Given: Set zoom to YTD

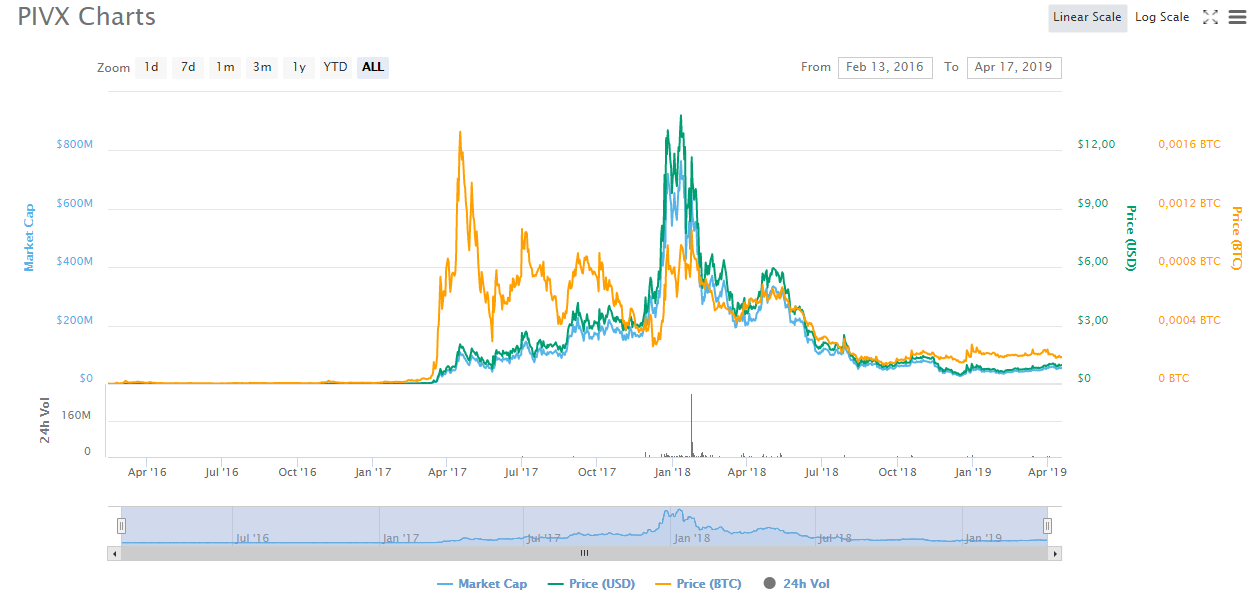Looking at the screenshot, I should pos(335,67).
